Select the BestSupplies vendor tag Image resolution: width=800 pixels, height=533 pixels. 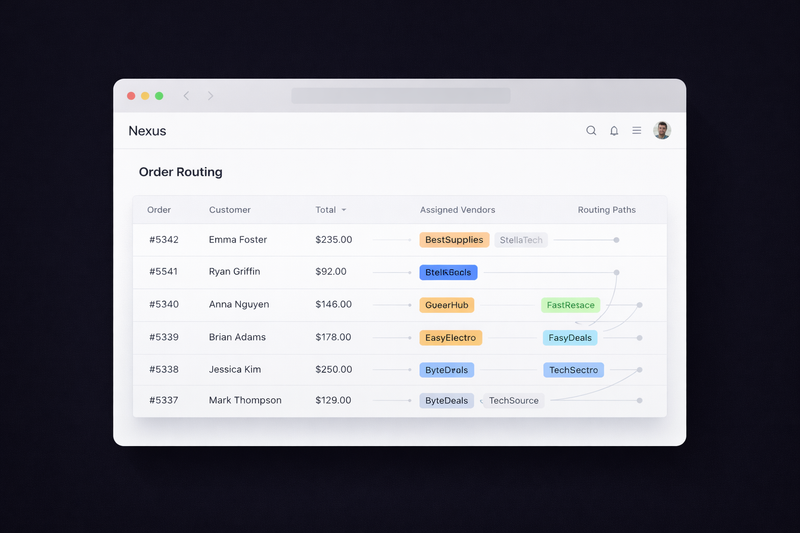click(x=454, y=240)
